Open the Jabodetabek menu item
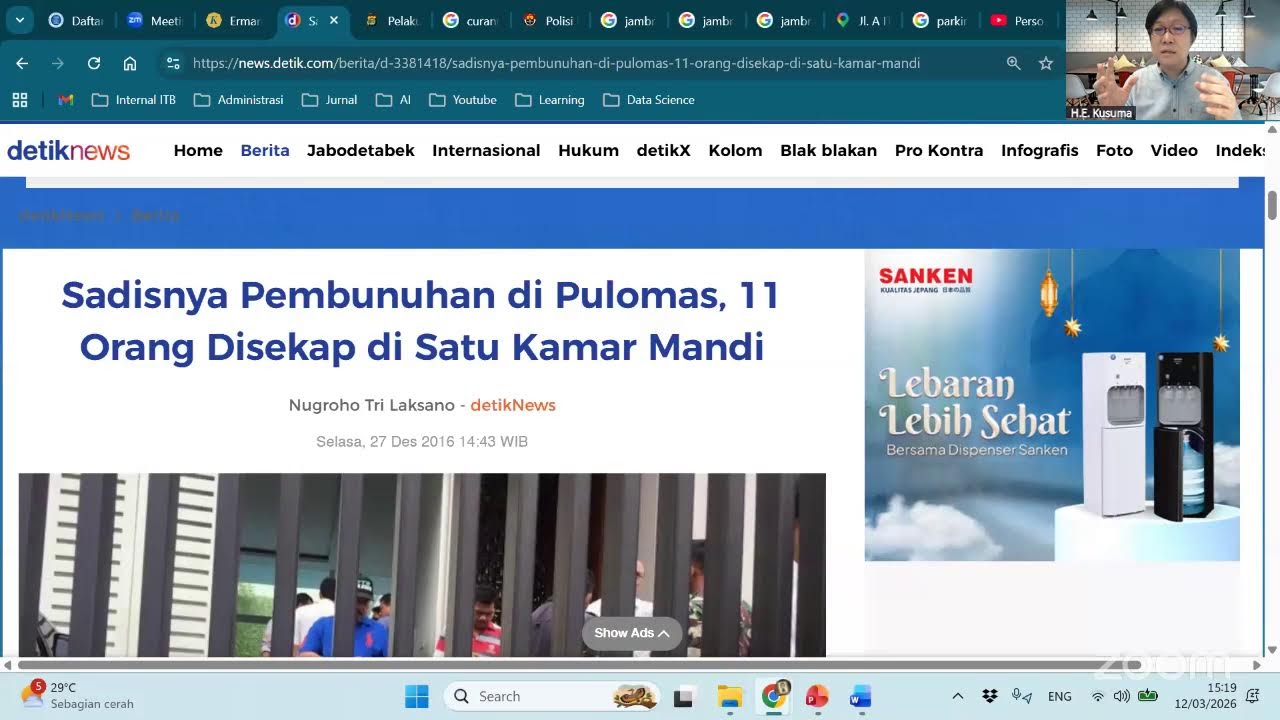The image size is (1280, 720). [361, 150]
